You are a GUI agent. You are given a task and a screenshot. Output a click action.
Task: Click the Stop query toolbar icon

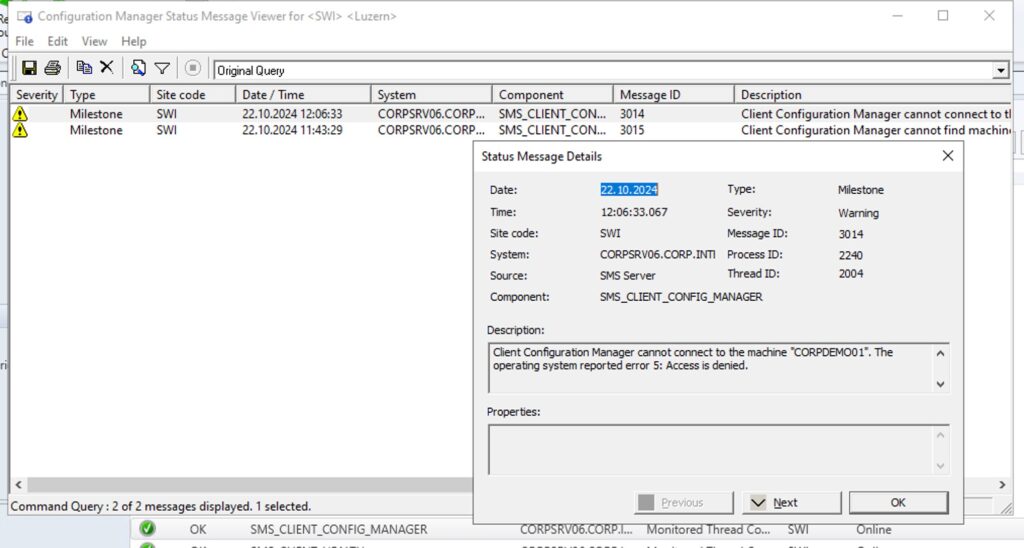[x=194, y=69]
